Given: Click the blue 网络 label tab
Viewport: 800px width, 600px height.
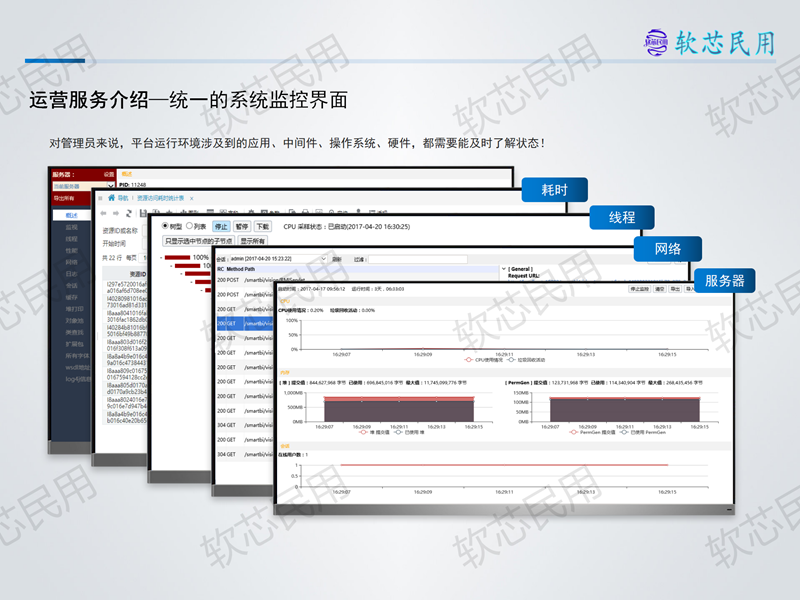Looking at the screenshot, I should (x=667, y=249).
